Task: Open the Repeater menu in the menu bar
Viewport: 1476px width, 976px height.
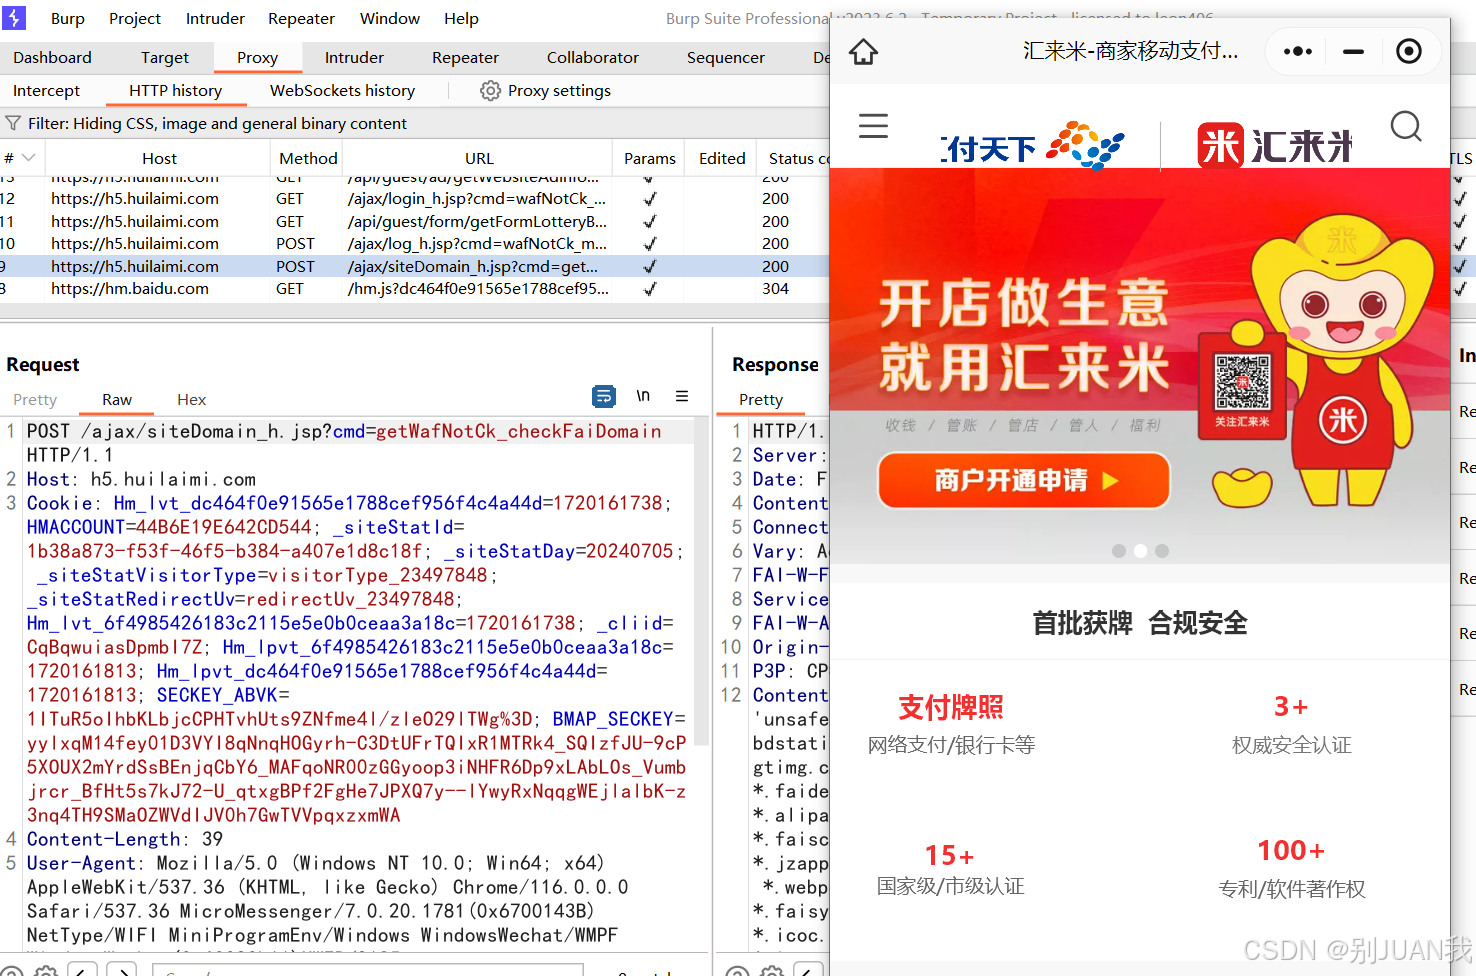Action: 301,18
